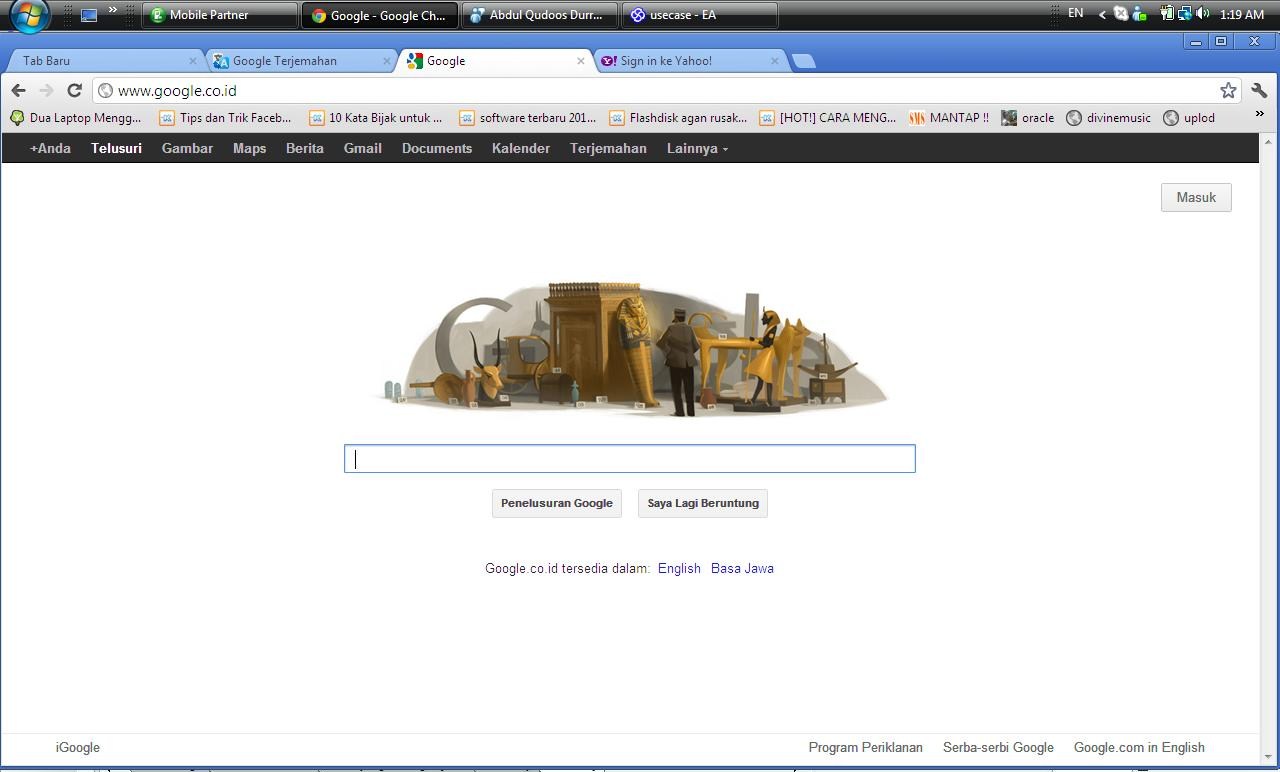This screenshot has height=772, width=1280.
Task: Click Show Desktop quick launch icon
Action: tap(89, 15)
